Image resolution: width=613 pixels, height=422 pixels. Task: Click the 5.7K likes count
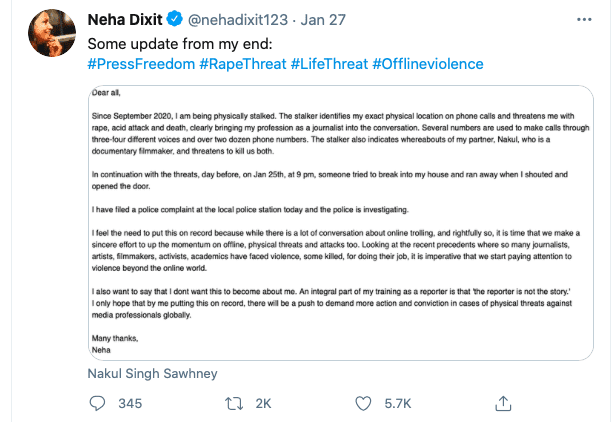coord(398,403)
